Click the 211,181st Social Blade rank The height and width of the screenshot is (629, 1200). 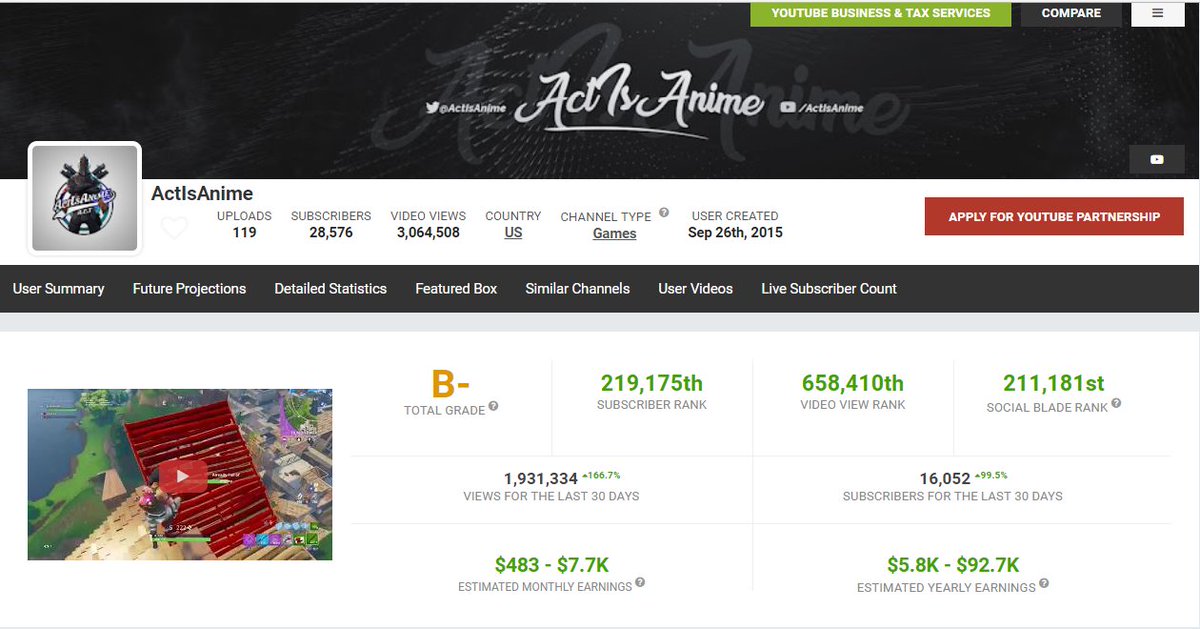pyautogui.click(x=1054, y=383)
